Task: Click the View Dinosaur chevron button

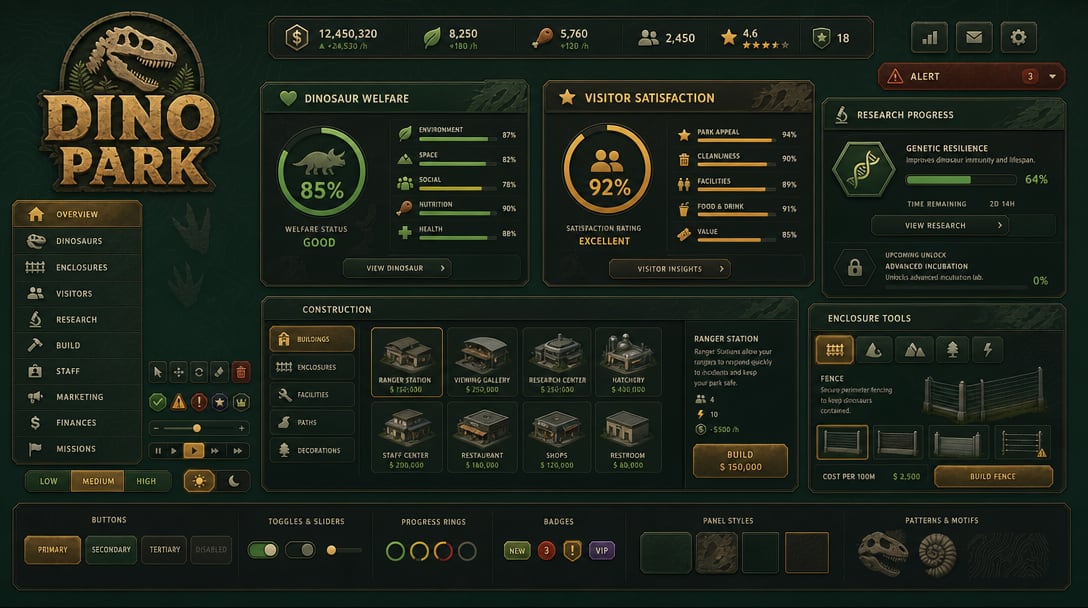Action: (397, 268)
